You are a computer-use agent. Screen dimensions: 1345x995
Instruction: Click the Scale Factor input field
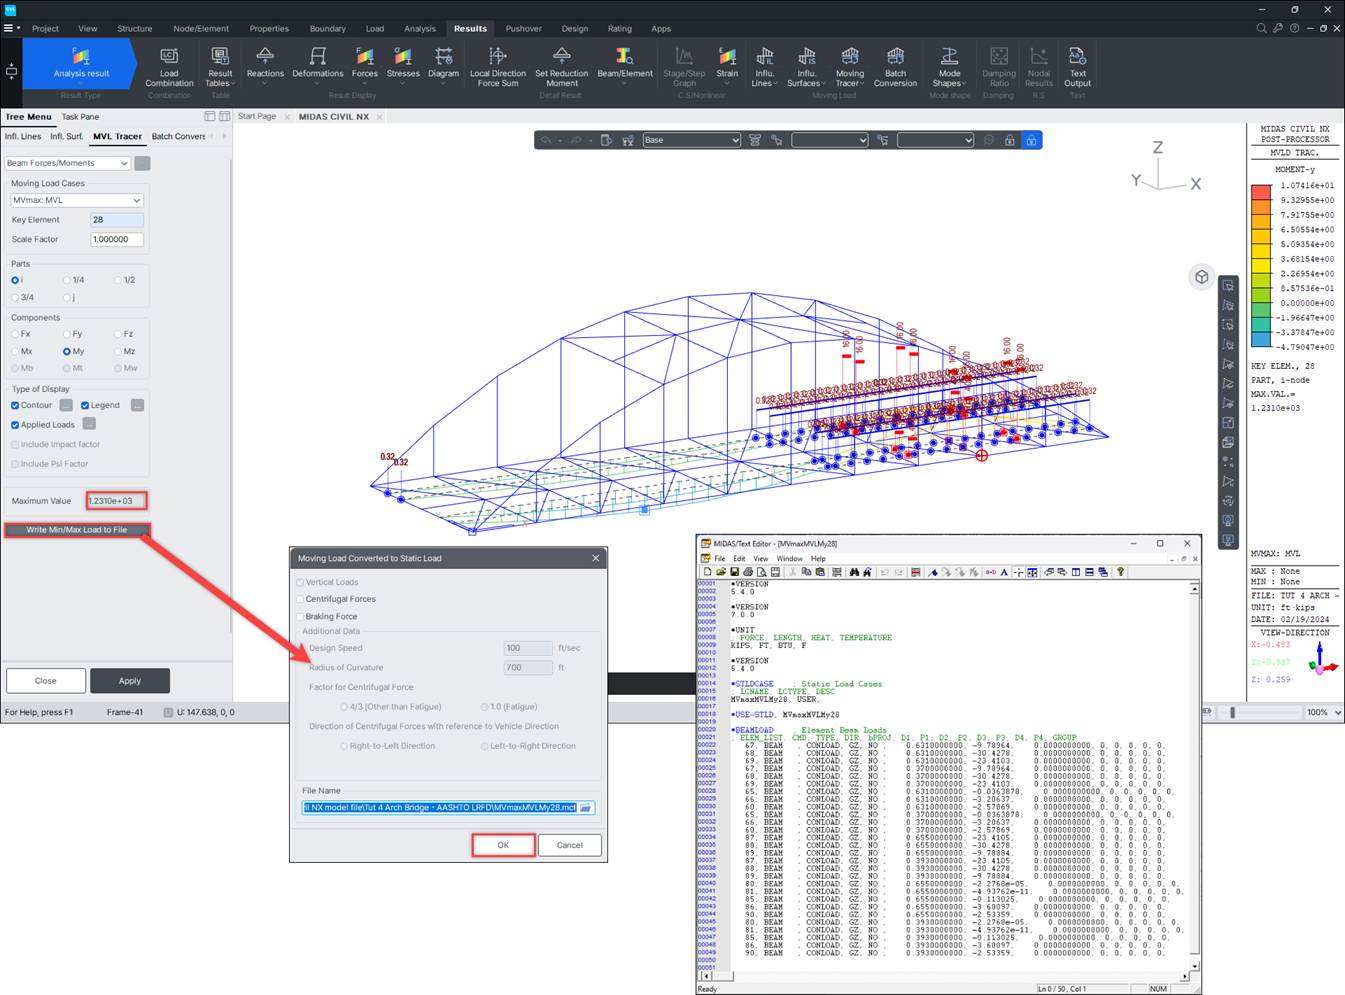tap(117, 240)
